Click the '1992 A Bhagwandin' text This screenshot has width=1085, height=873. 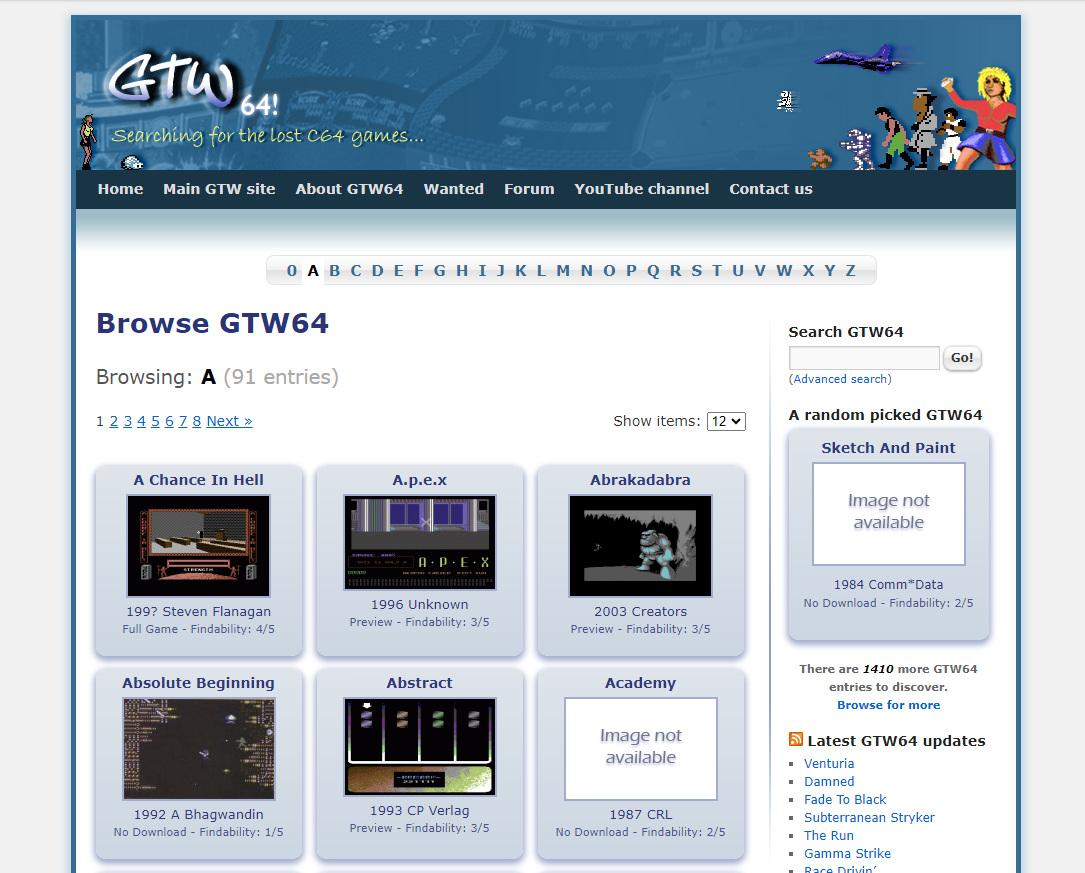coord(199,814)
